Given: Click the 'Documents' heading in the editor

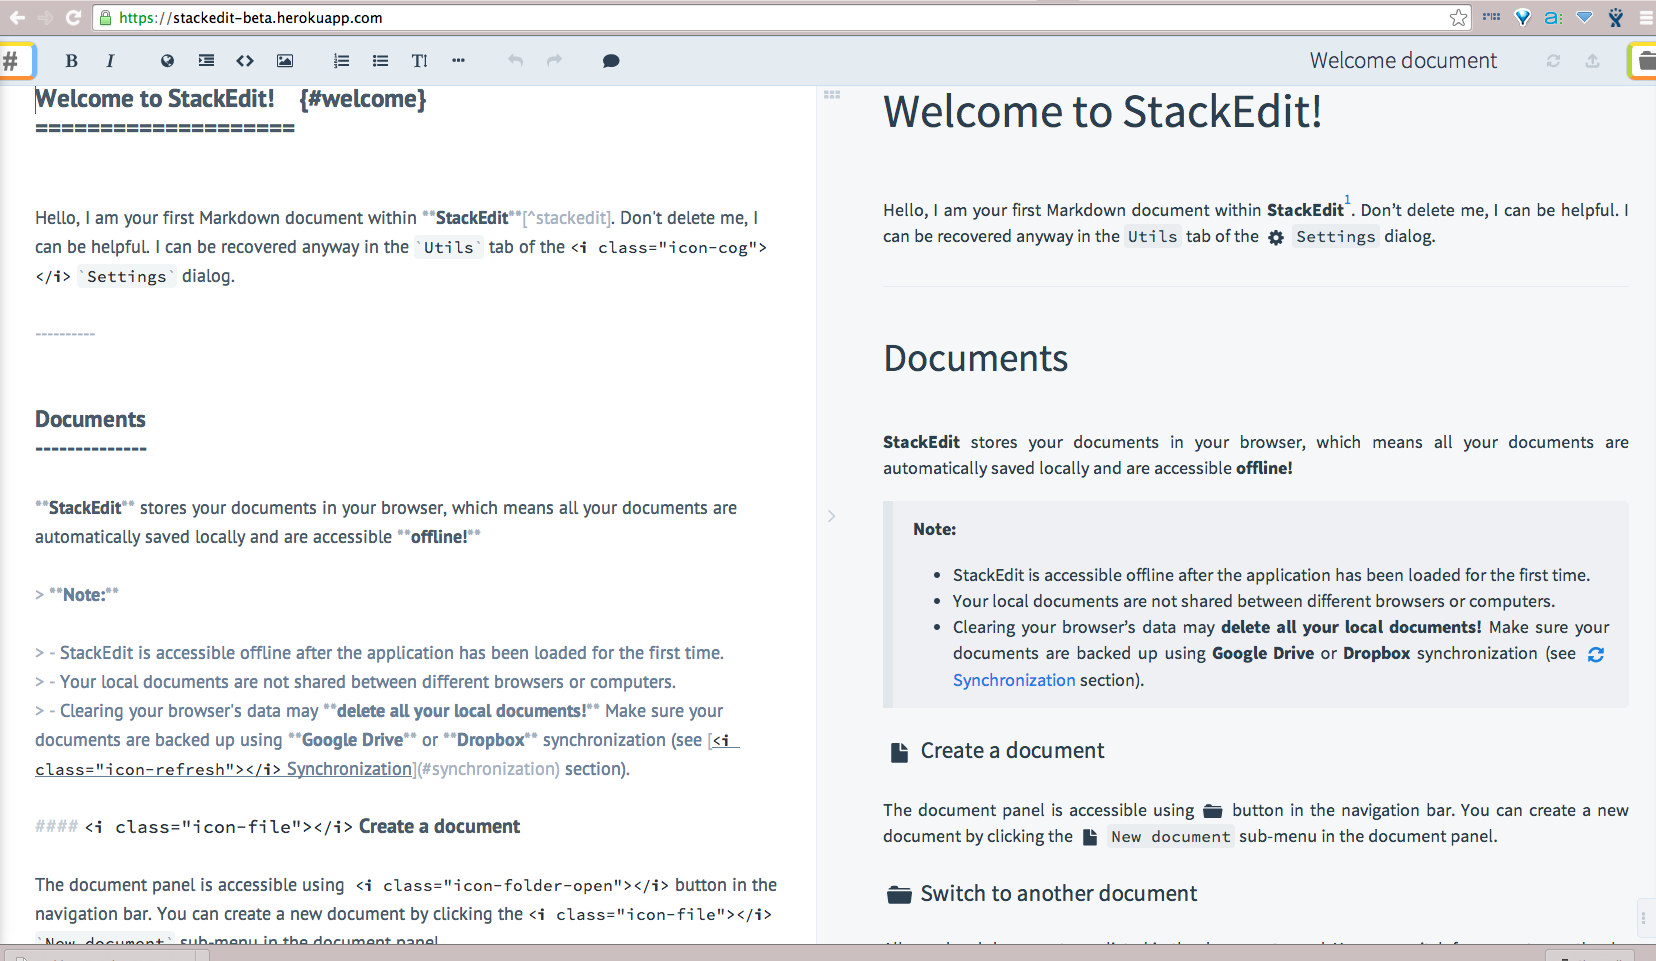Looking at the screenshot, I should [x=90, y=419].
